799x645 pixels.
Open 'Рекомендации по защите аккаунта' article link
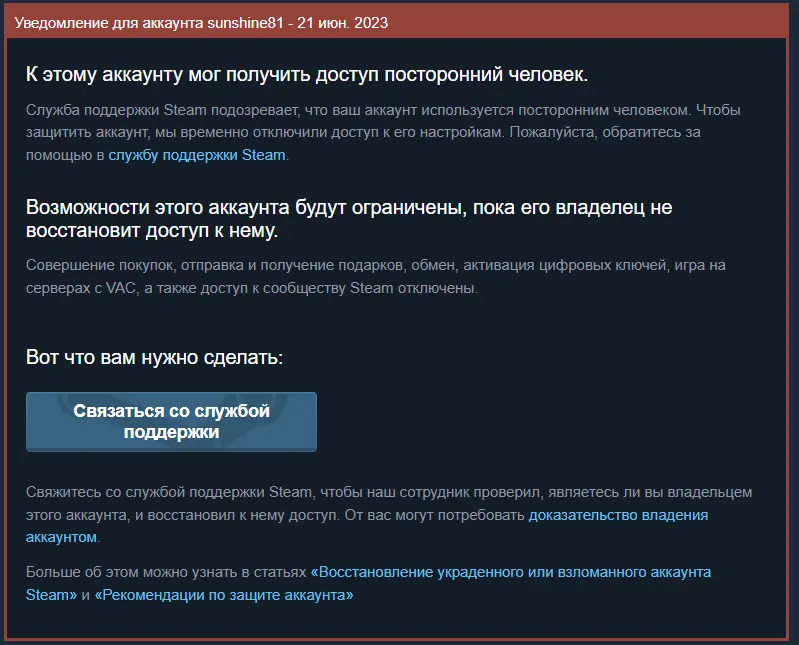[224, 595]
